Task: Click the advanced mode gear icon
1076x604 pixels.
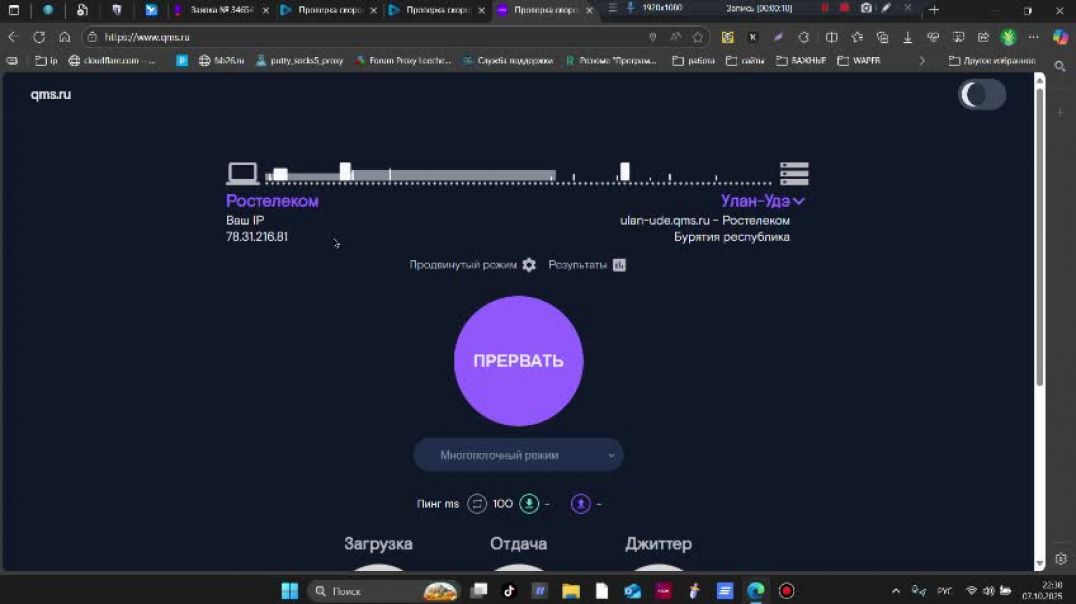Action: (529, 265)
